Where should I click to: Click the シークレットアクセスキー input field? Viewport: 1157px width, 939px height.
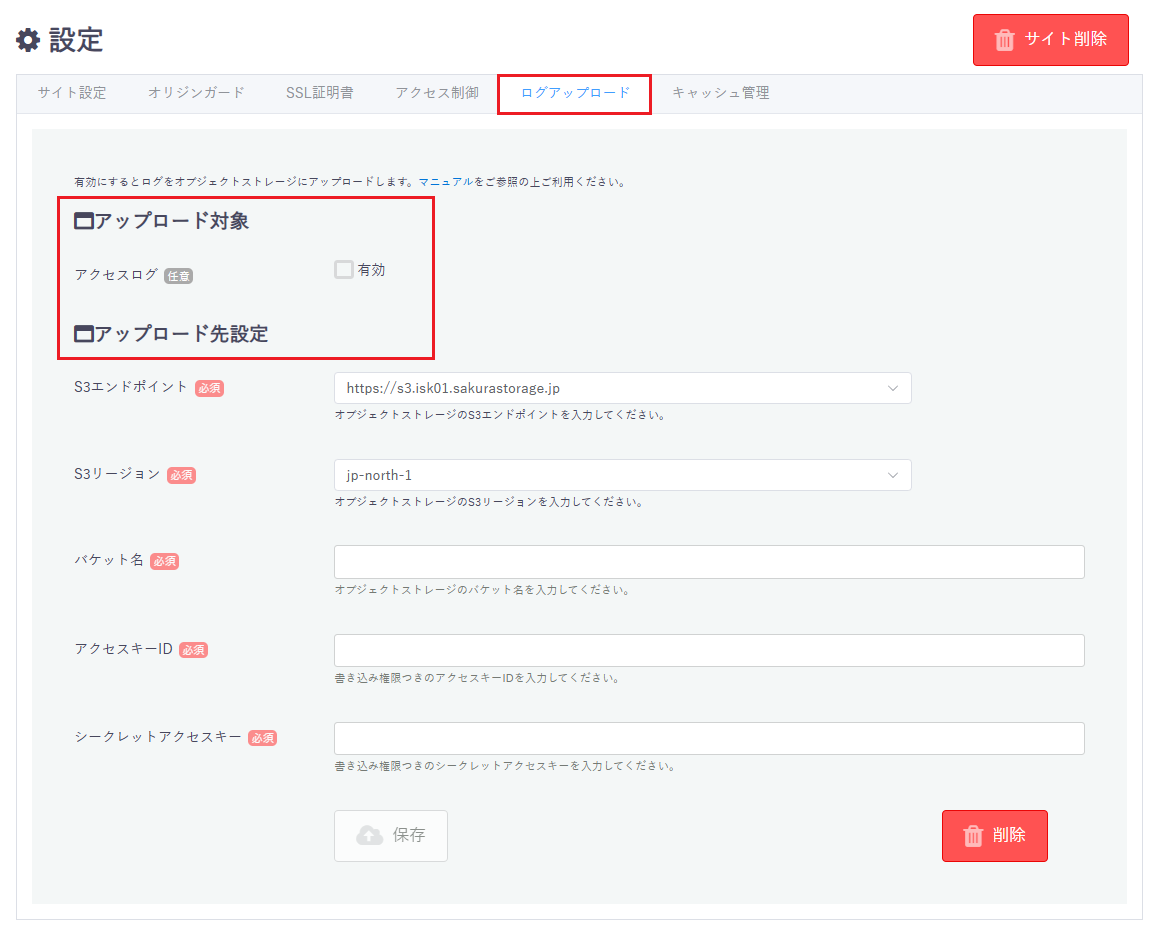tap(708, 739)
